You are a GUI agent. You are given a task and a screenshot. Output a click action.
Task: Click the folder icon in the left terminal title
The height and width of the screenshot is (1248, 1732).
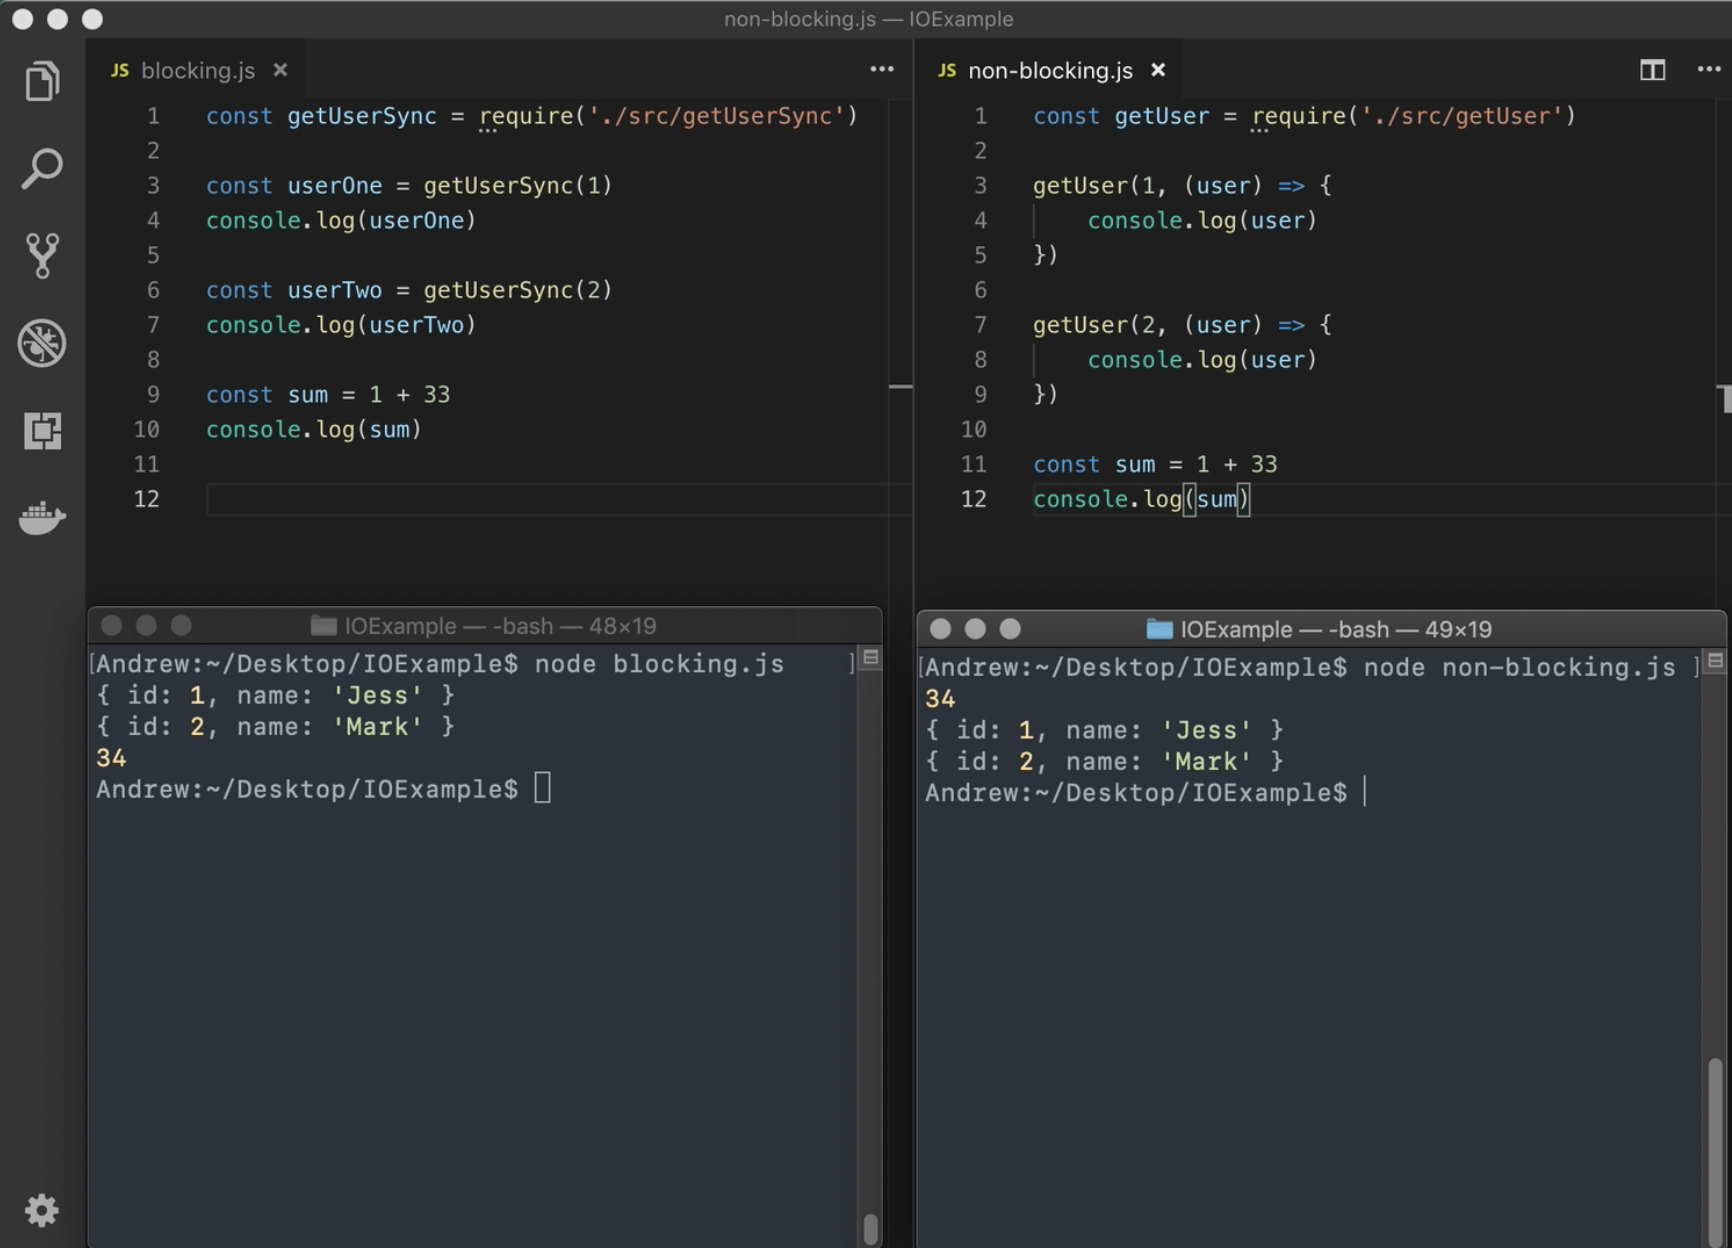[322, 625]
